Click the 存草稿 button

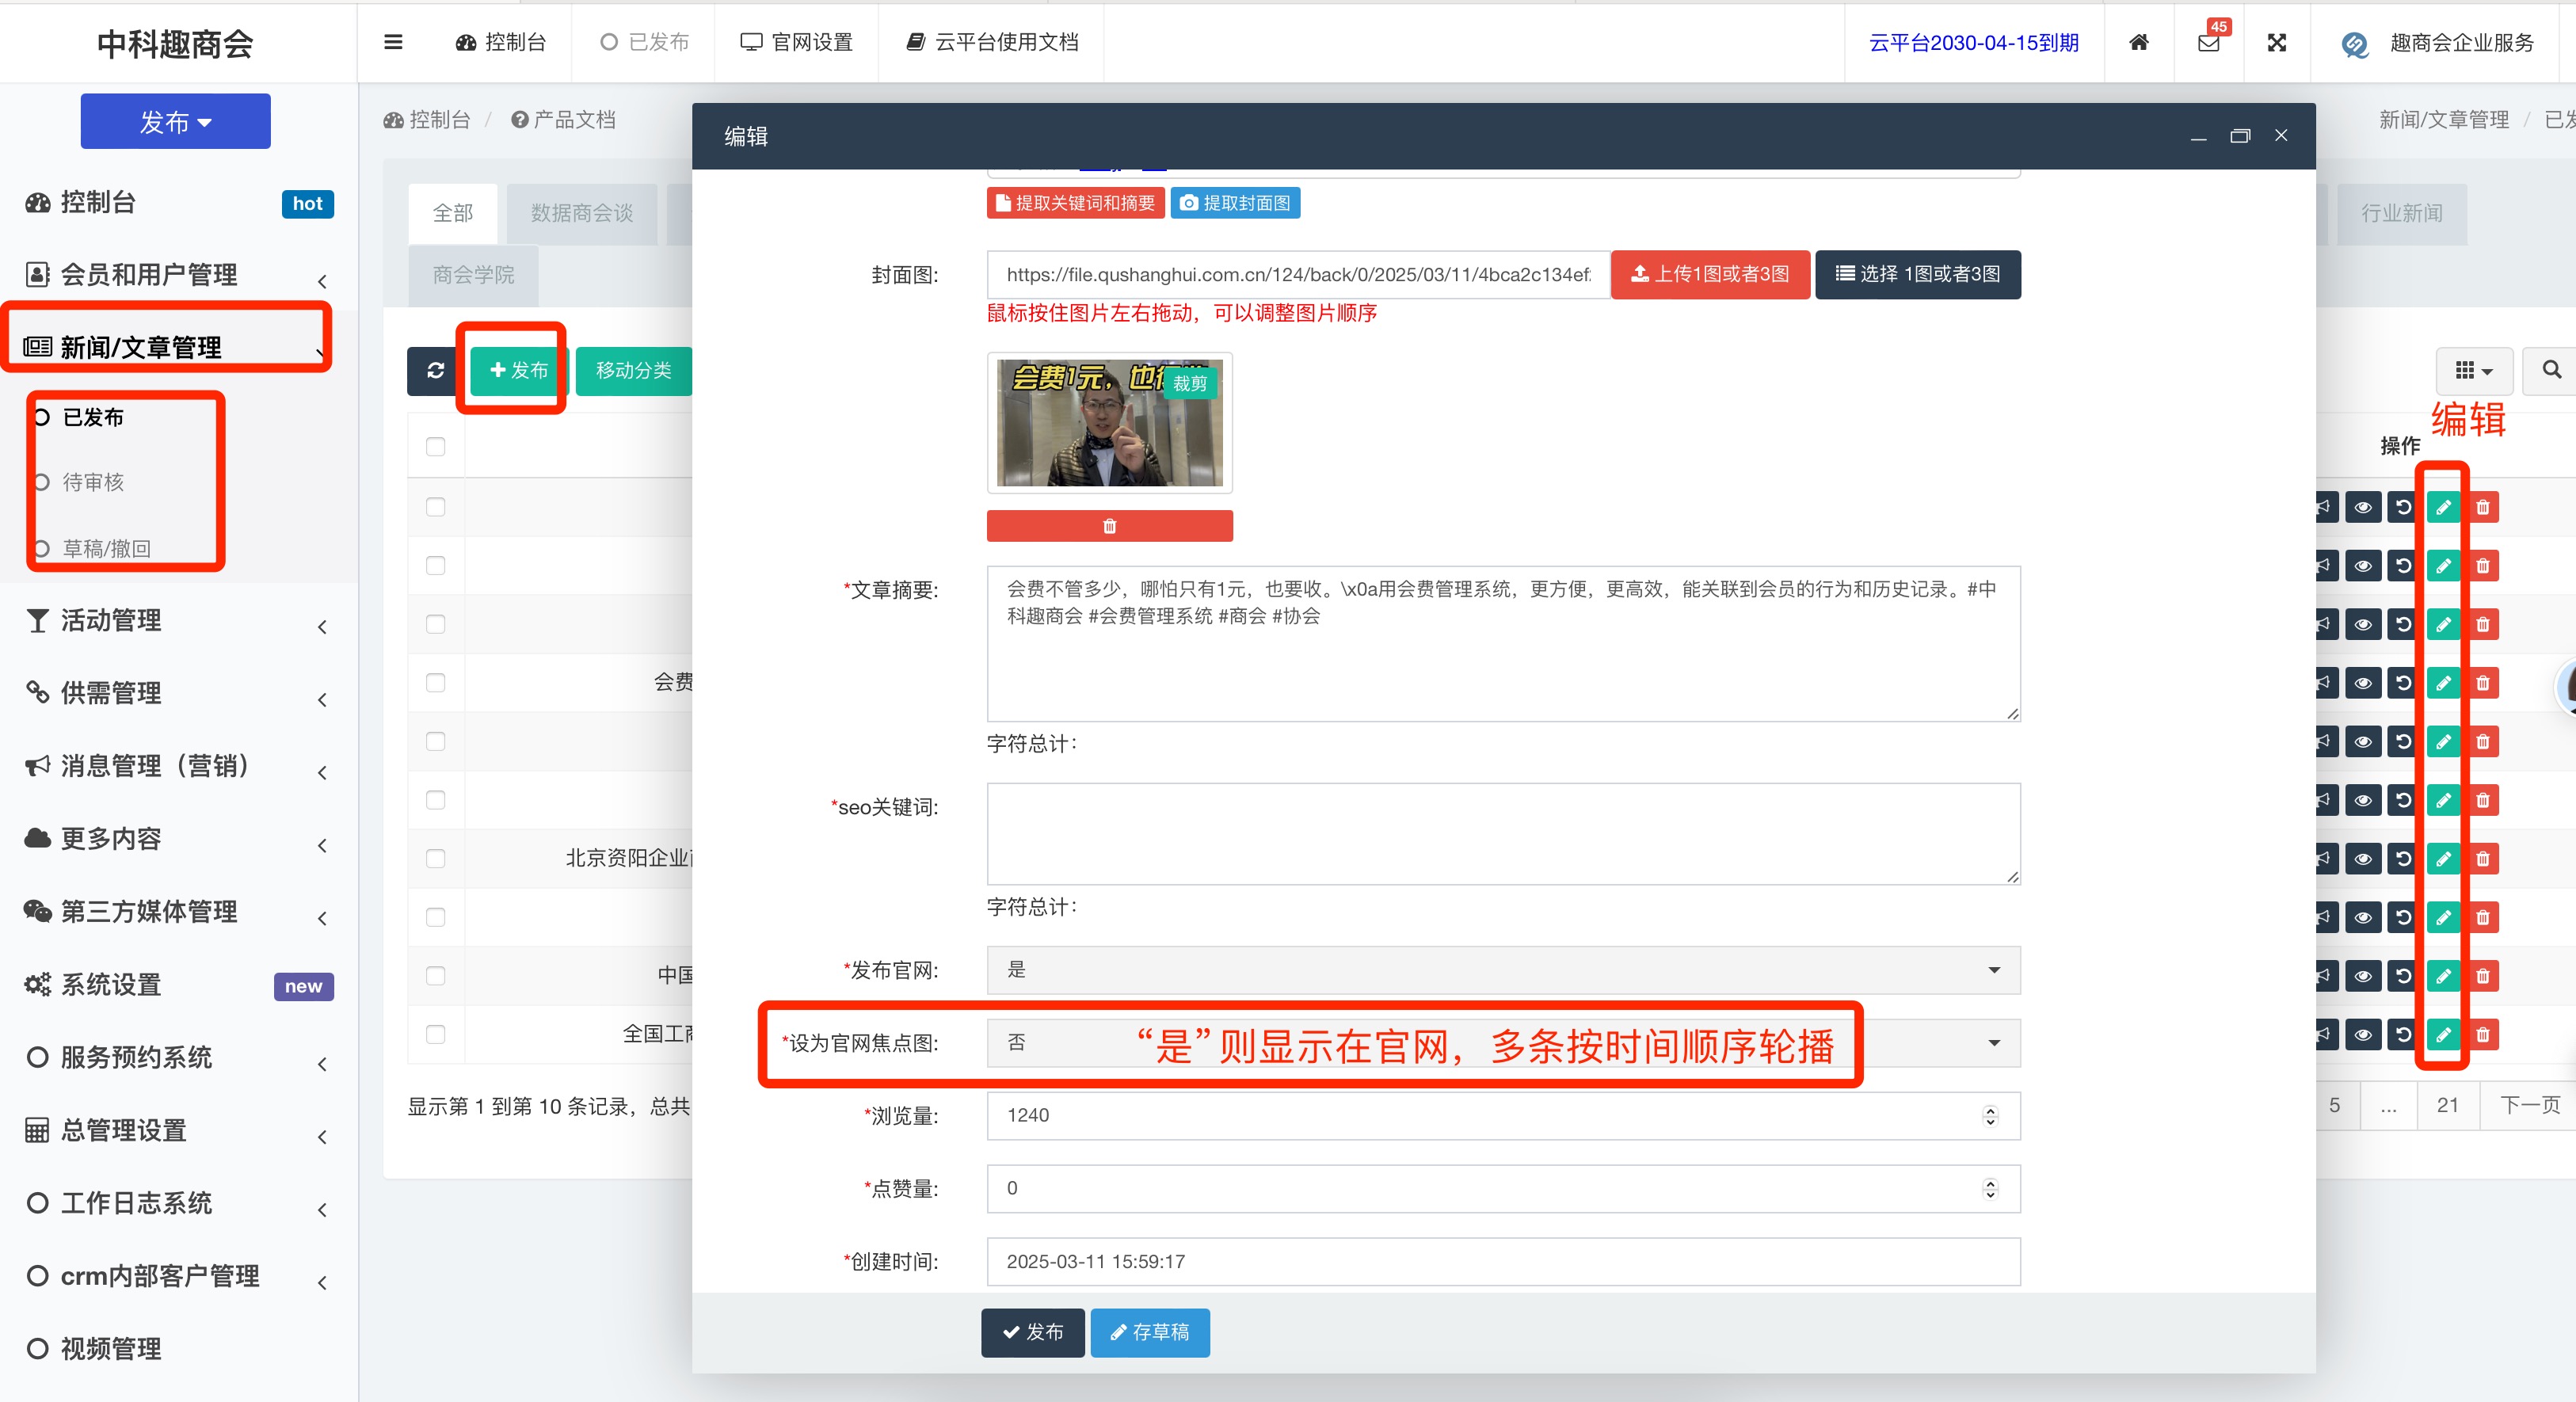click(x=1149, y=1332)
